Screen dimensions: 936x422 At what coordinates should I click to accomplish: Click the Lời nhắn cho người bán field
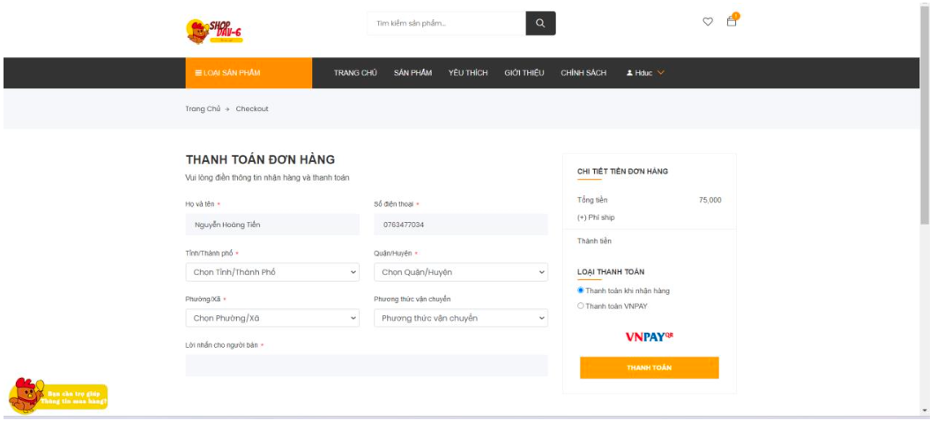point(367,365)
